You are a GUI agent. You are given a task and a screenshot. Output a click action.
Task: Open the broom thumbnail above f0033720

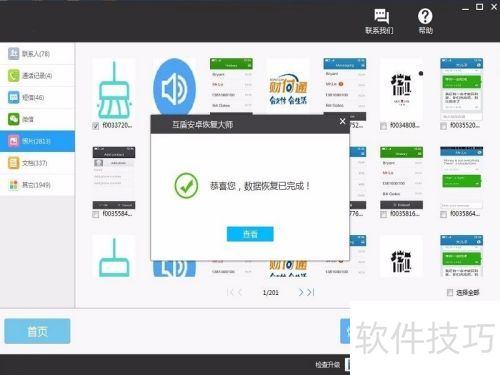[x=114, y=89]
